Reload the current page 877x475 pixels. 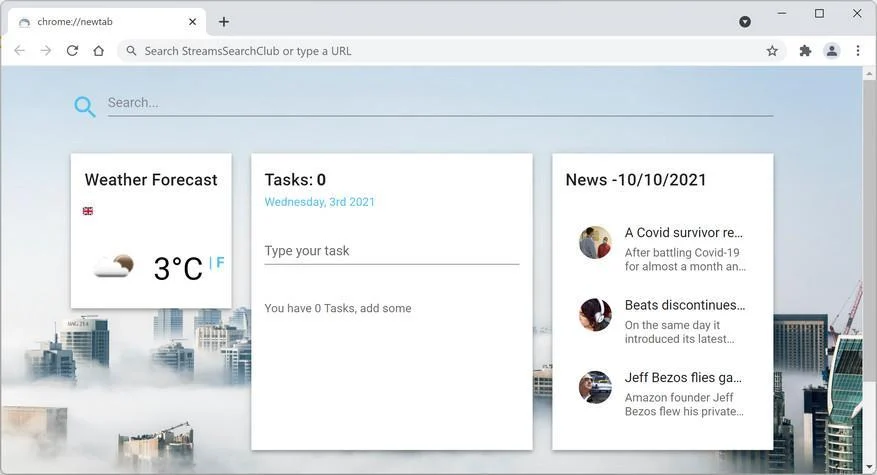72,51
